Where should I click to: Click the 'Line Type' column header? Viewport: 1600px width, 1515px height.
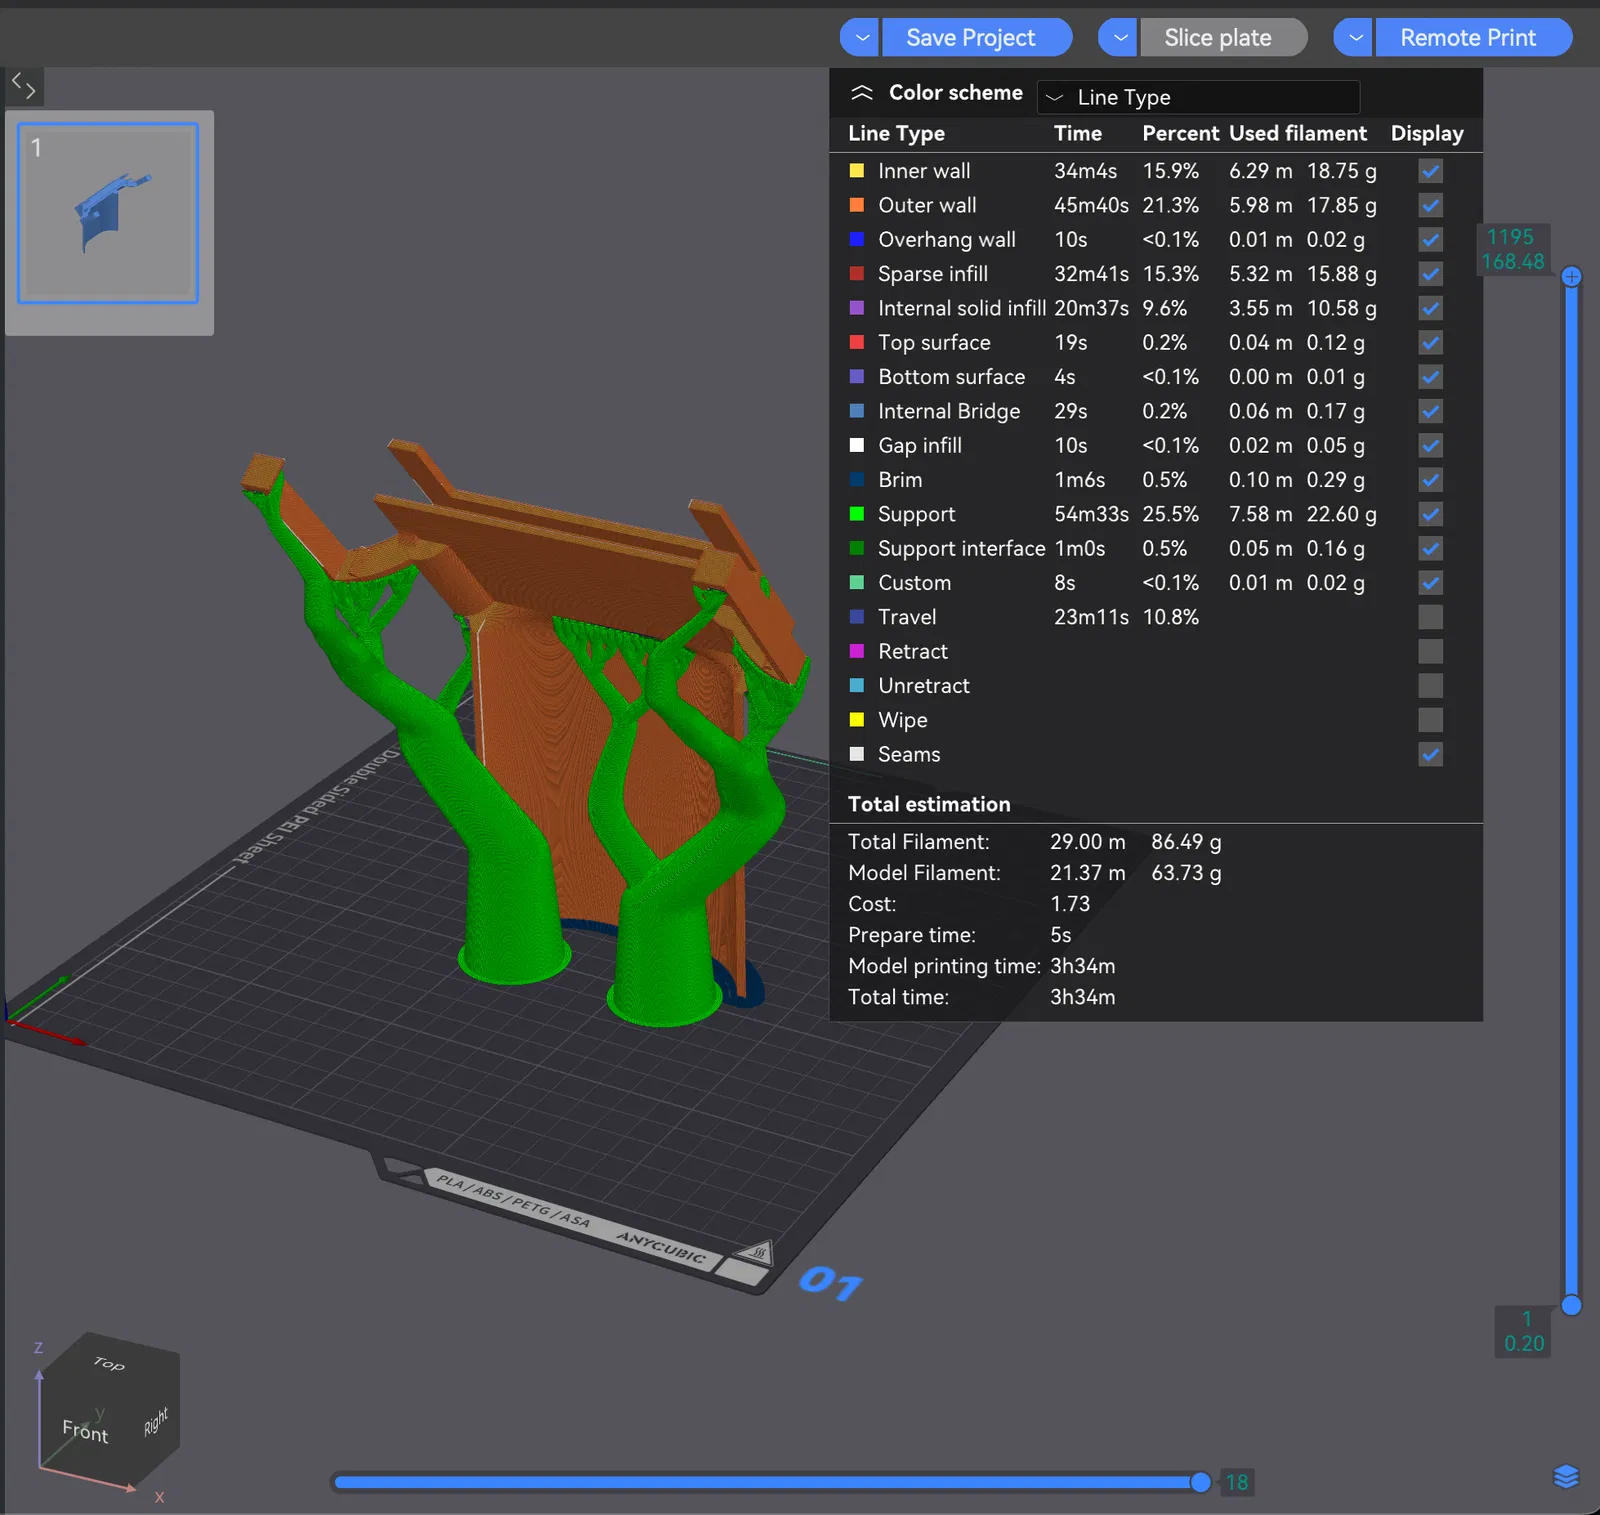coord(896,134)
